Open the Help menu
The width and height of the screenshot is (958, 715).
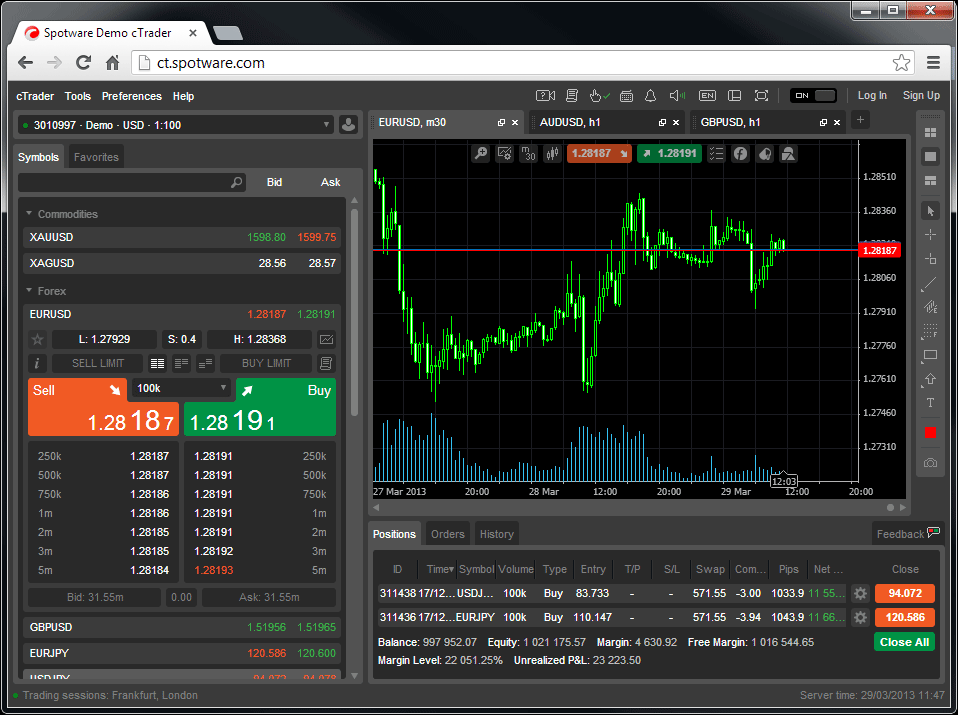click(183, 96)
